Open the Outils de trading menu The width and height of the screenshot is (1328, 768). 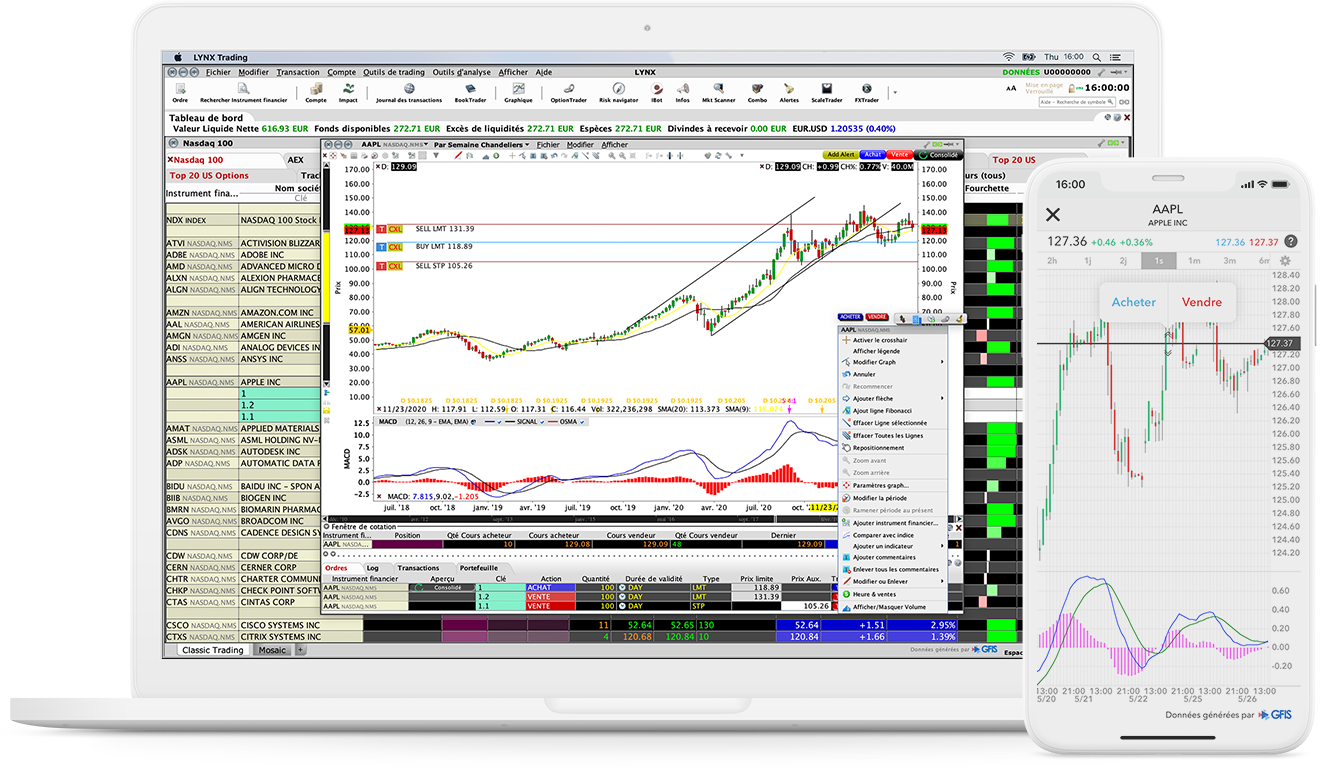[x=393, y=72]
